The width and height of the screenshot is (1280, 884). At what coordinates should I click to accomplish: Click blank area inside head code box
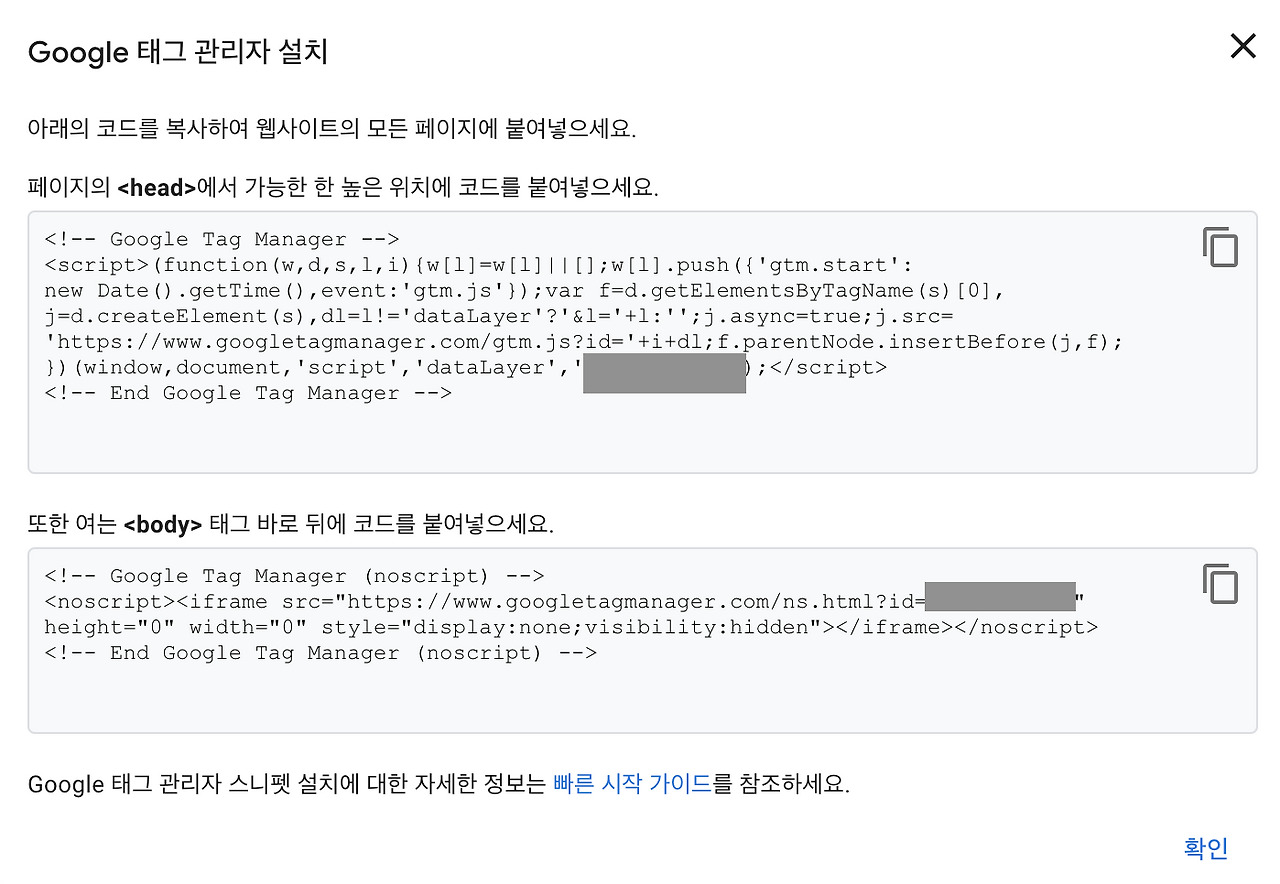640,438
